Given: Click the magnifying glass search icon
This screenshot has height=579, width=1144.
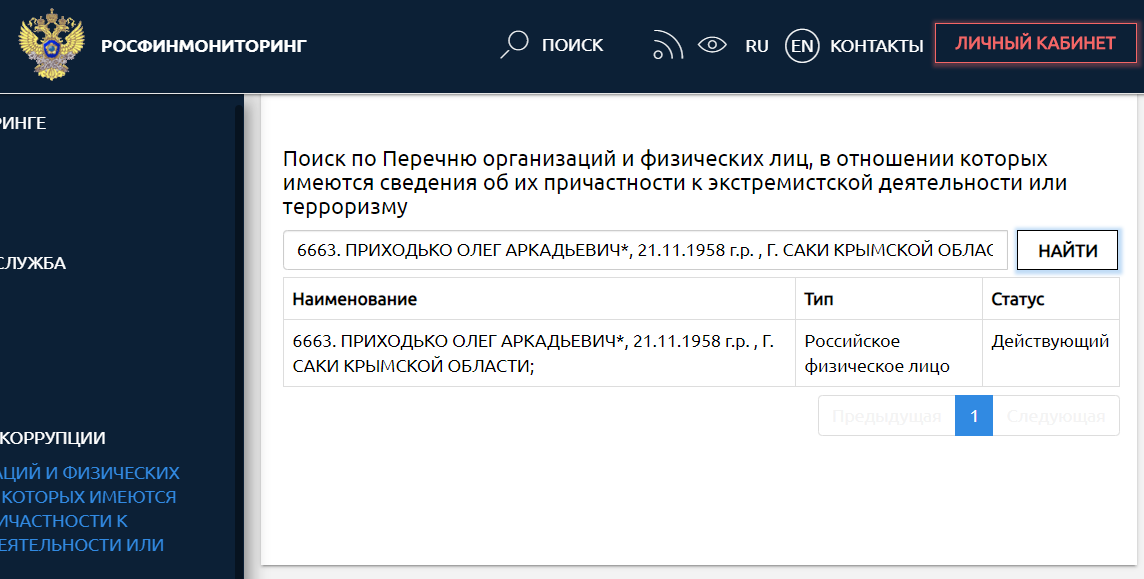Looking at the screenshot, I should click(515, 44).
